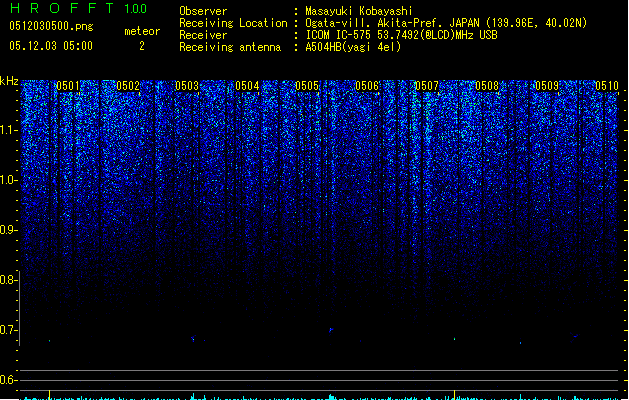This screenshot has width=629, height=400.
Task: Click the 0.9 kHz axis label
Action: tap(9, 230)
